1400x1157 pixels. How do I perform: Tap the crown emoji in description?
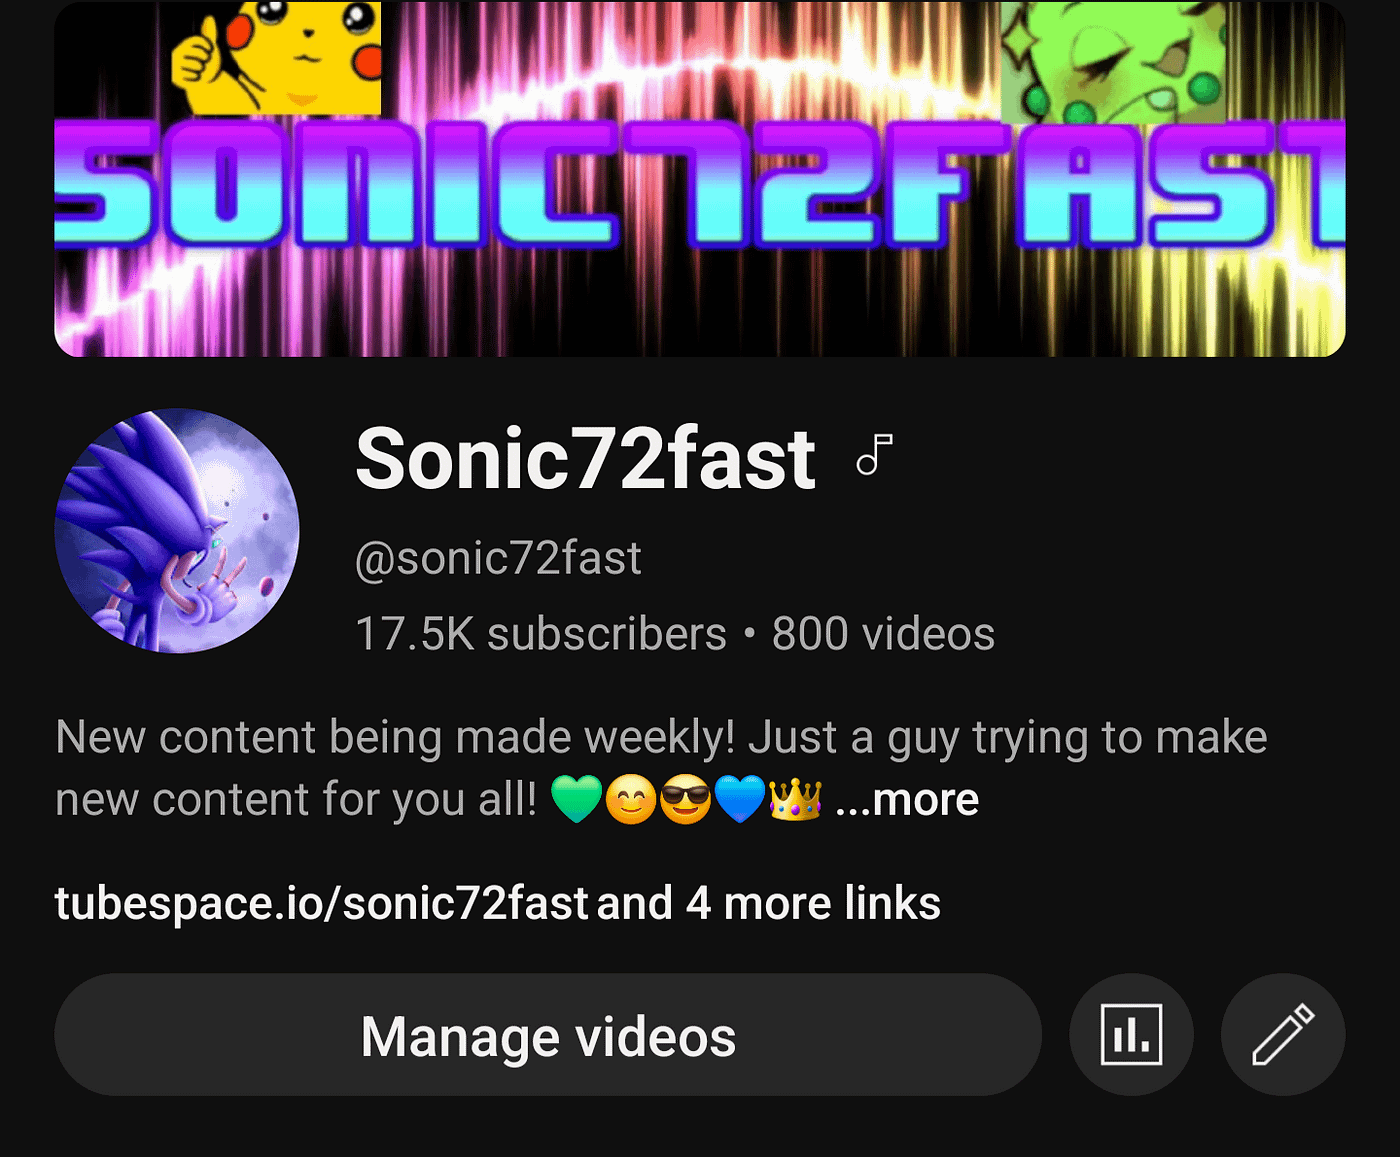795,799
